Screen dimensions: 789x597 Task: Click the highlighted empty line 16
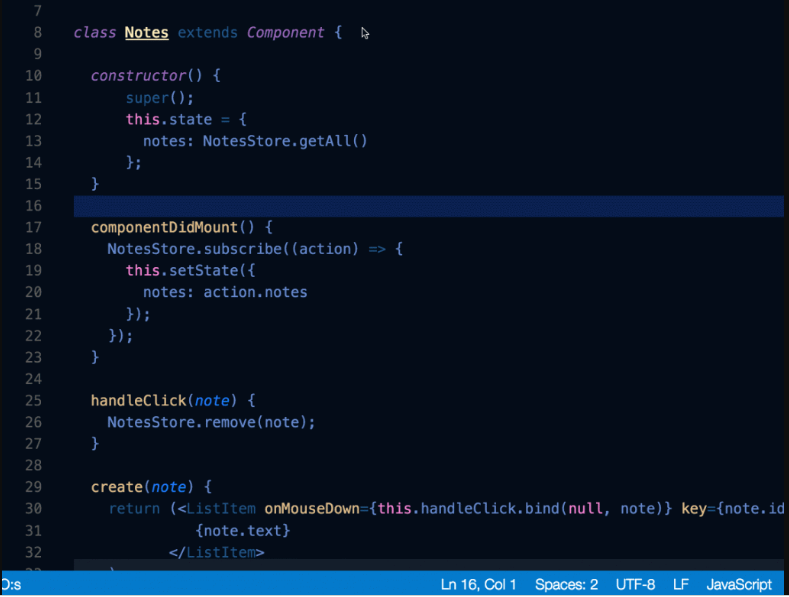[x=429, y=206]
